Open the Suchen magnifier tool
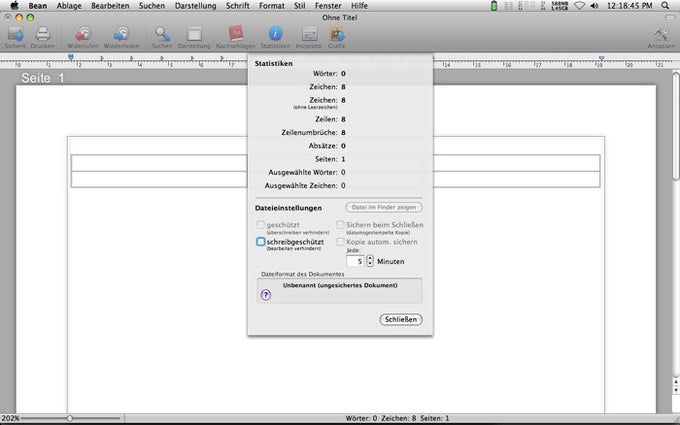The width and height of the screenshot is (680, 425). click(x=162, y=34)
